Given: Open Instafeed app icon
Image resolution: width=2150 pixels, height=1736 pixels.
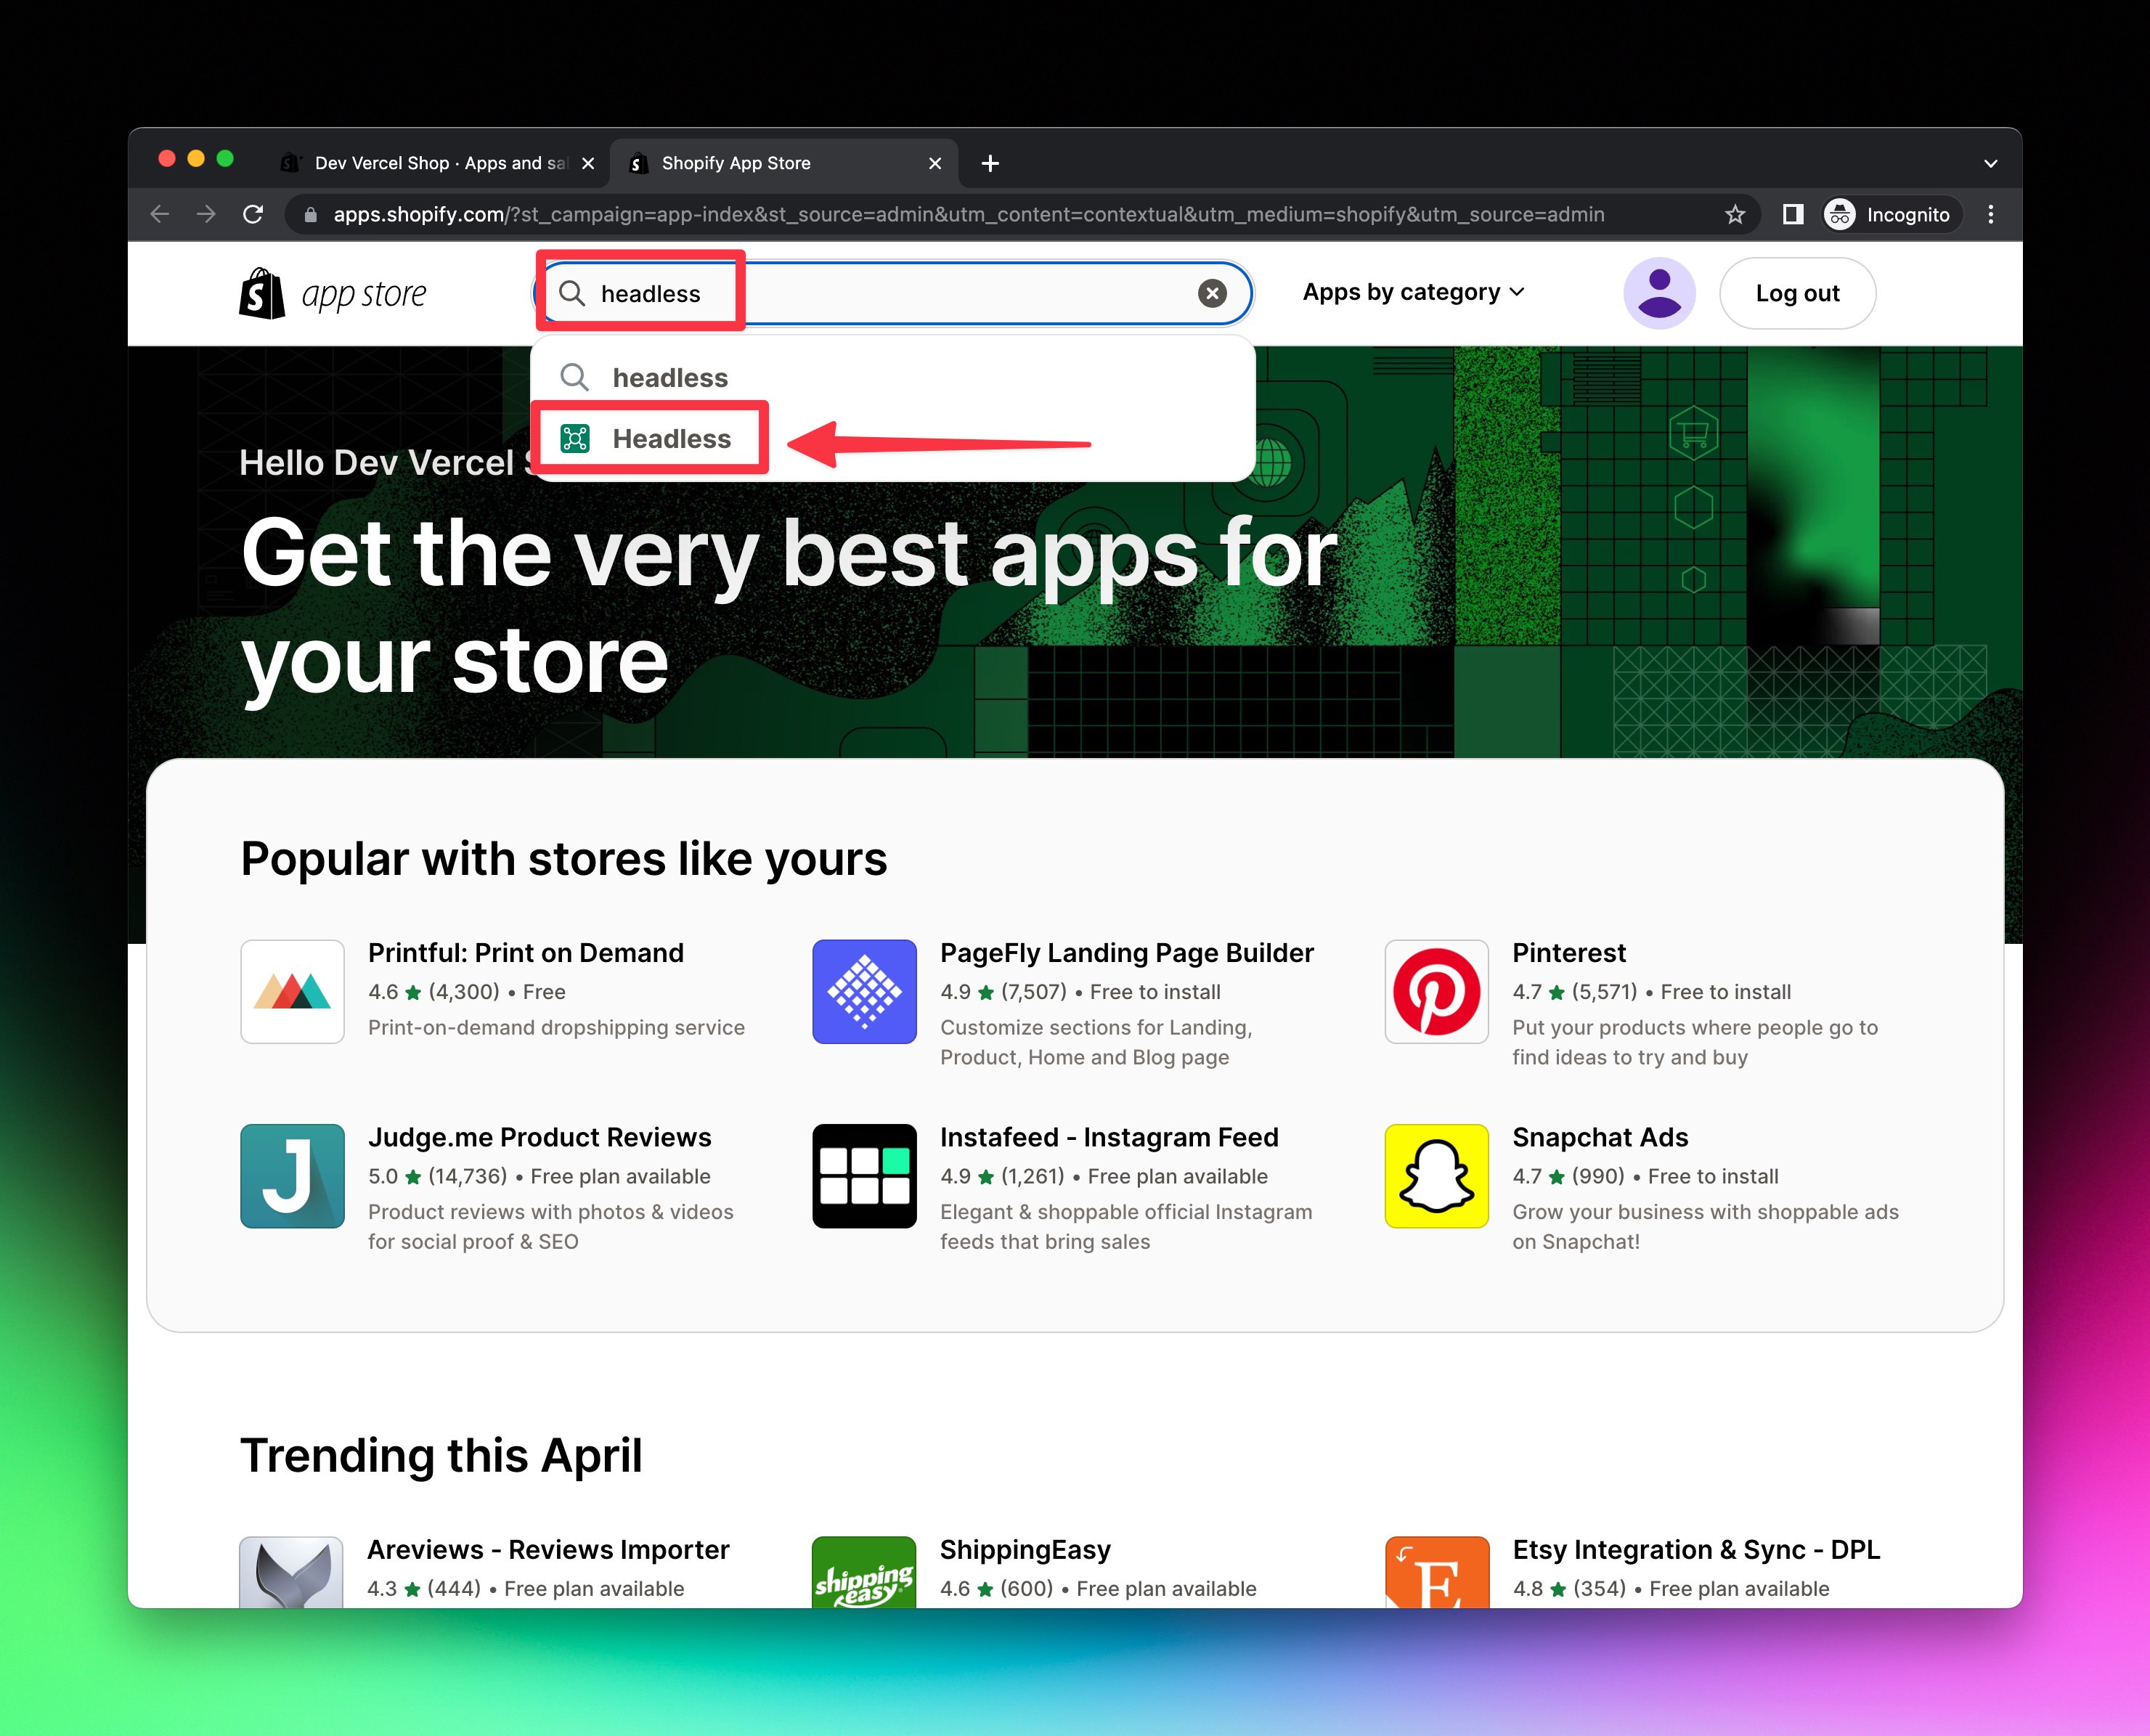Looking at the screenshot, I should click(x=864, y=1176).
